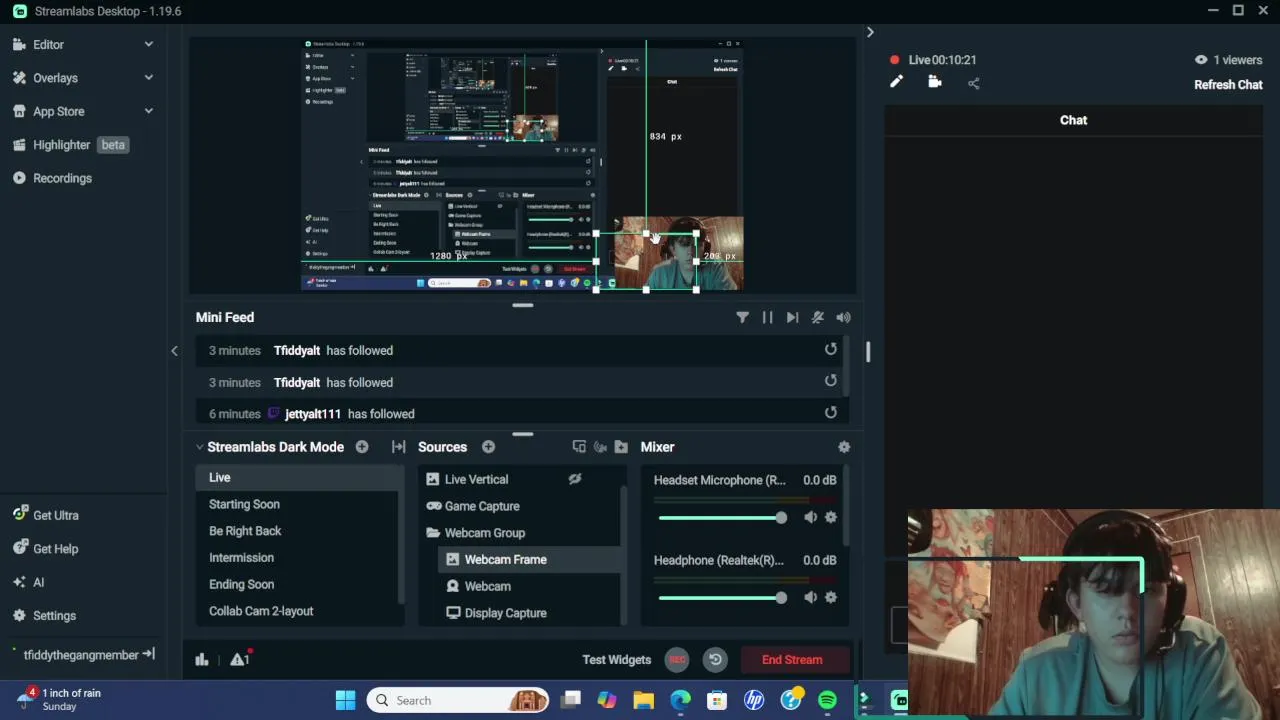Open the Streamlabs Dark Mode collection dropdown
The image size is (1280, 720).
269,447
